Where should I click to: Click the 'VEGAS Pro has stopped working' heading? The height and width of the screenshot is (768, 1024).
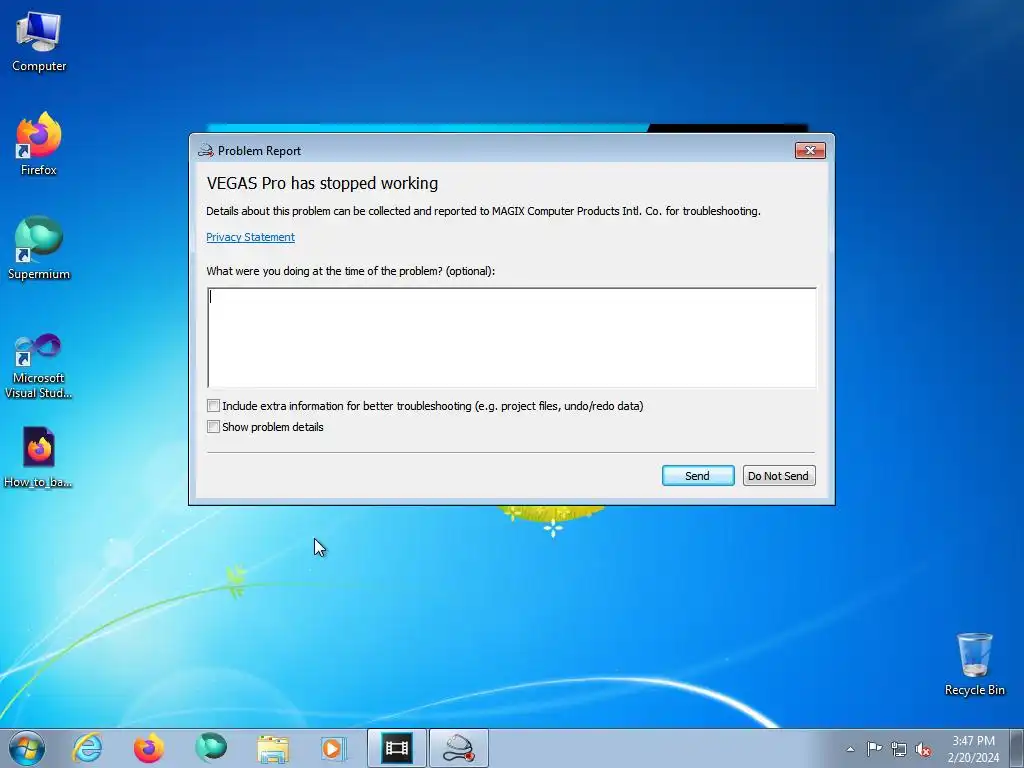pyautogui.click(x=322, y=183)
